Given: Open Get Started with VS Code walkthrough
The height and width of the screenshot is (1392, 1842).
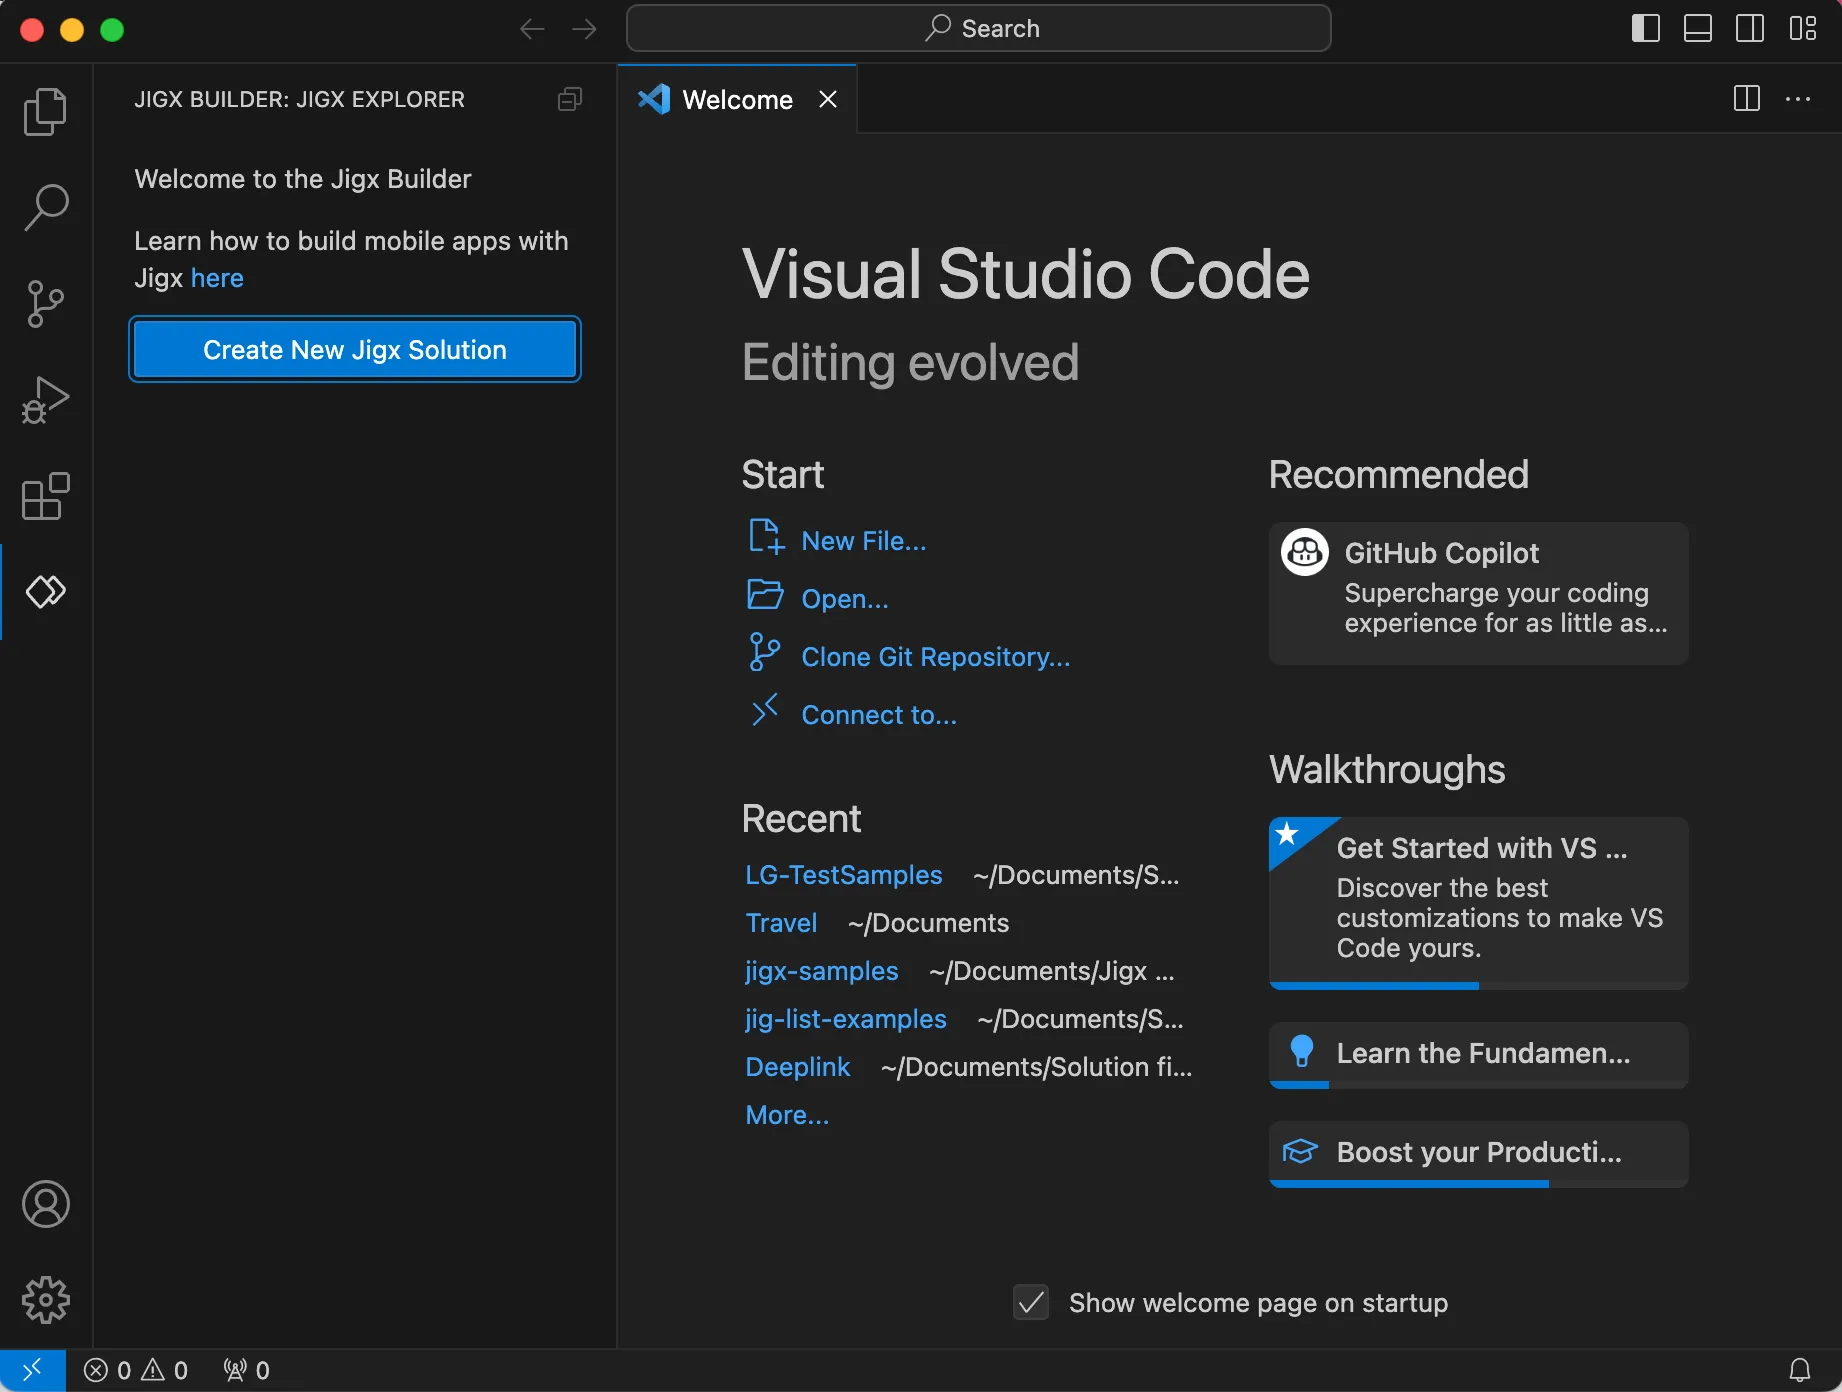Looking at the screenshot, I should click(1479, 903).
